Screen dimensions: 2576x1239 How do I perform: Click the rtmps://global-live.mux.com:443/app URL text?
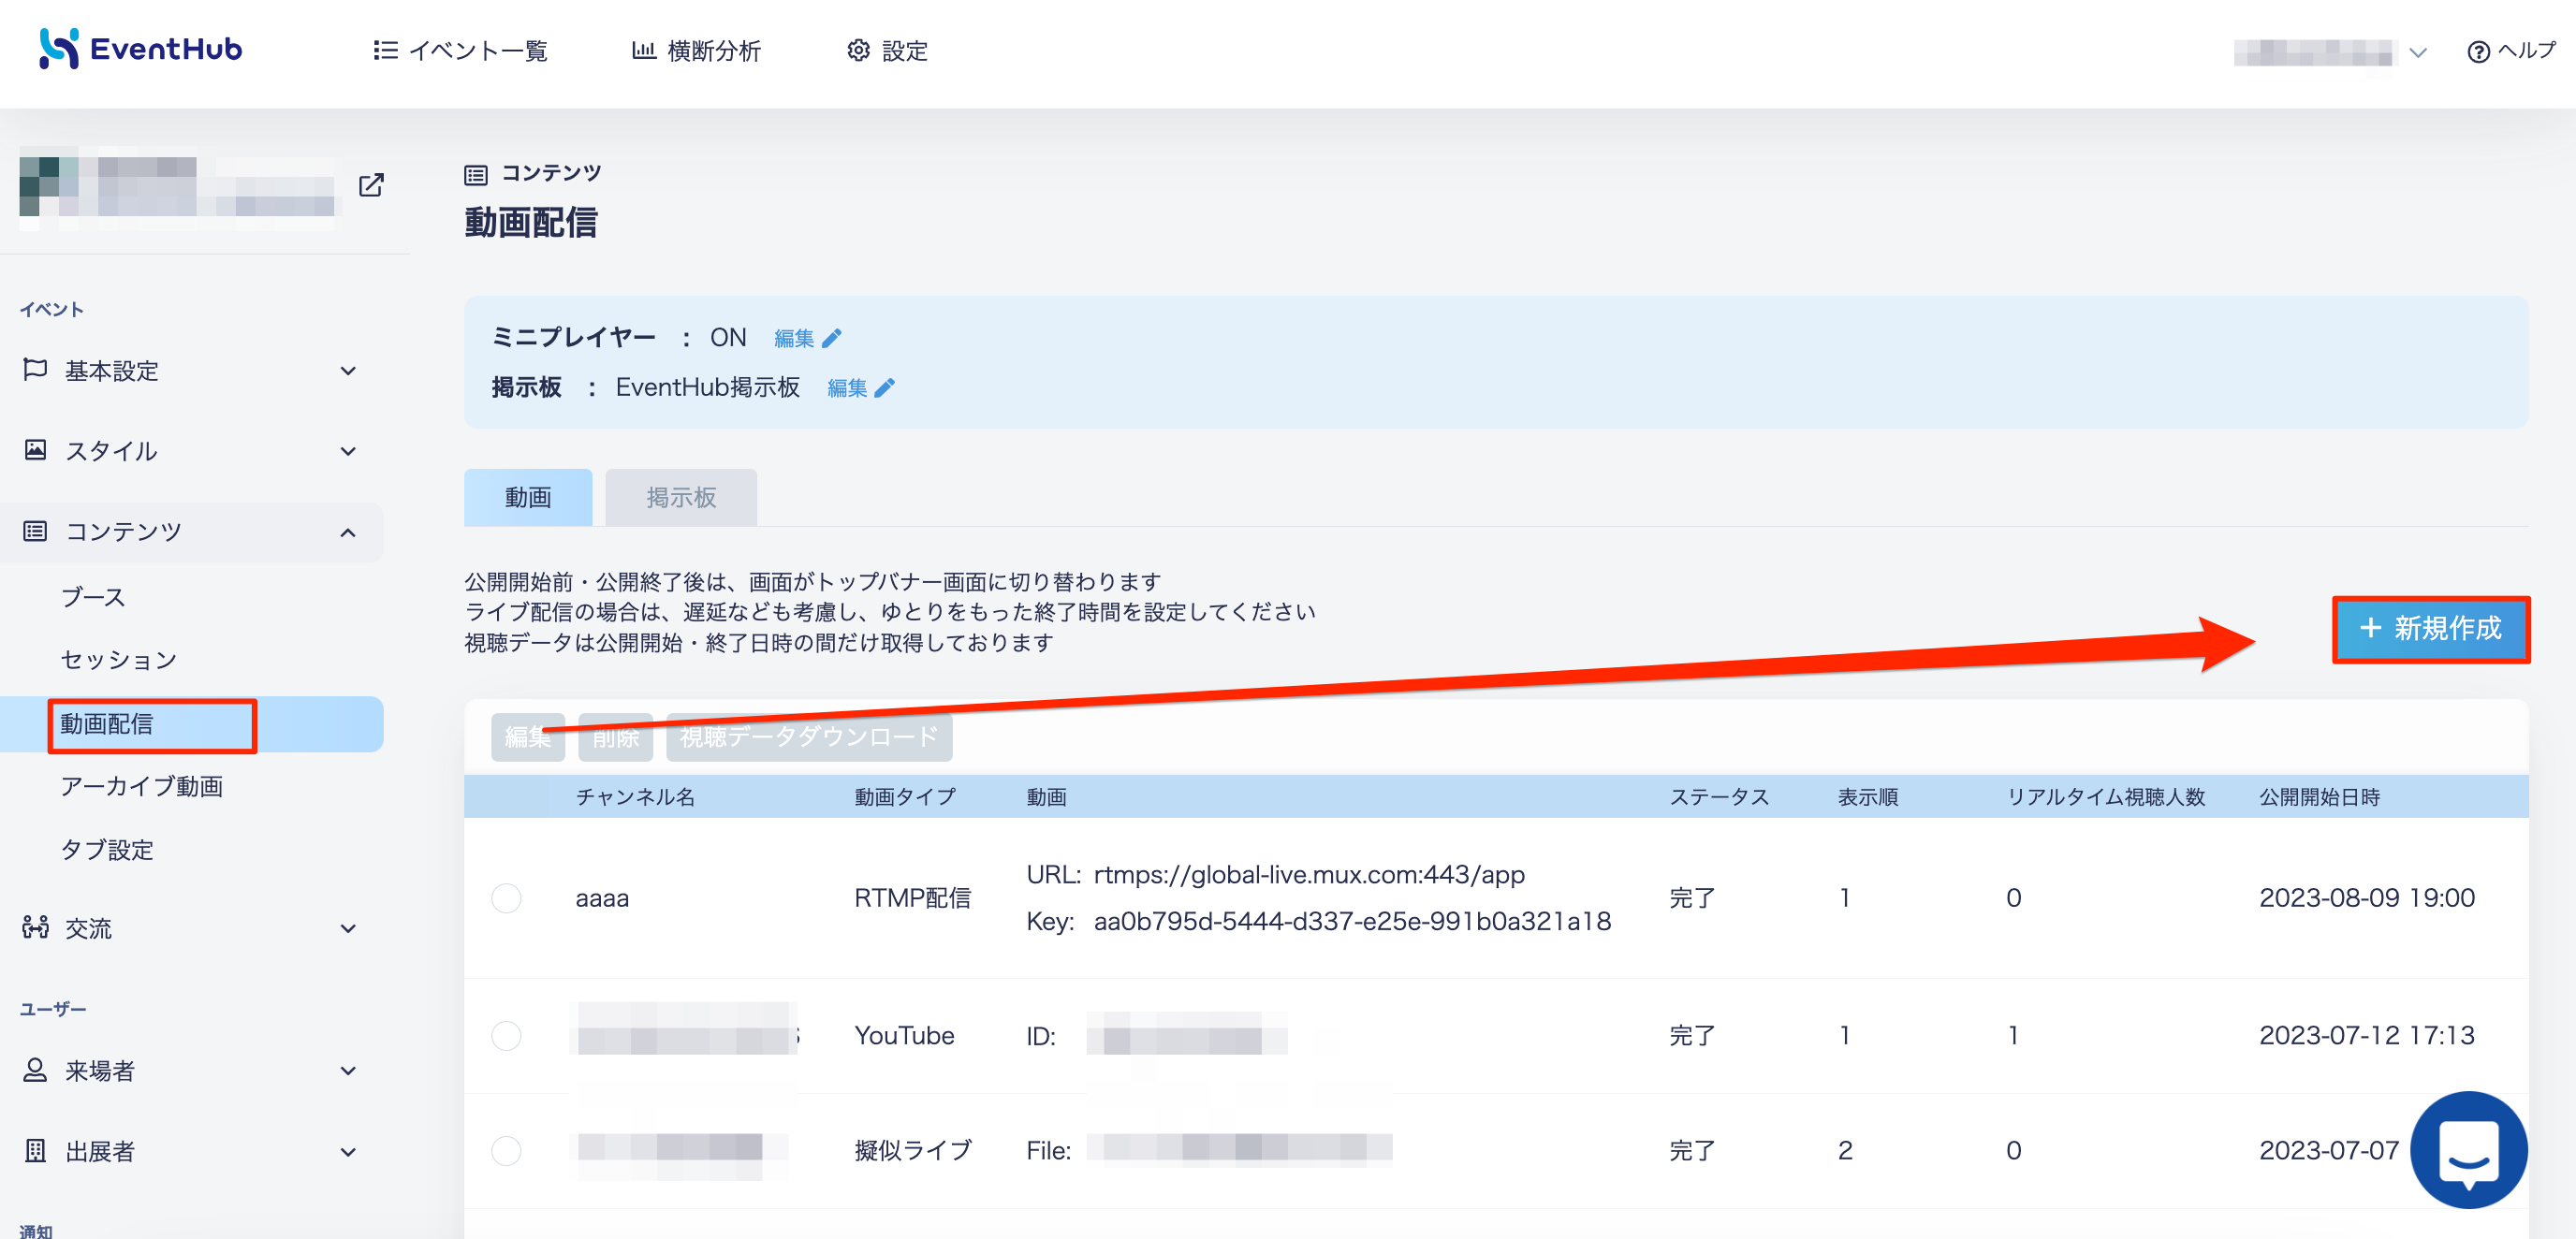[1309, 875]
